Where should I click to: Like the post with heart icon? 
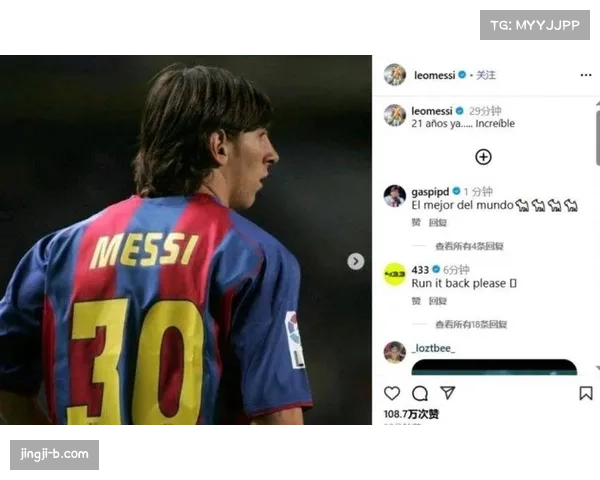[392, 393]
